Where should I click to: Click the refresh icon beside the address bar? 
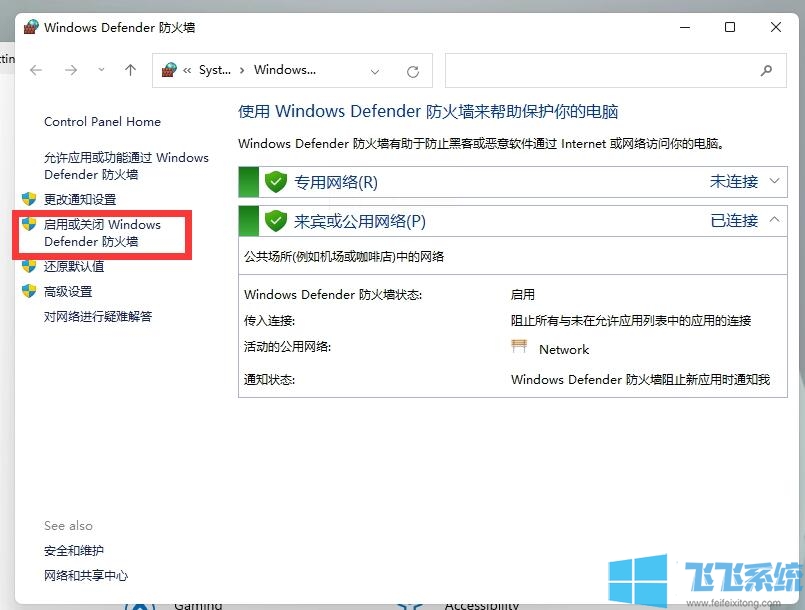(412, 70)
